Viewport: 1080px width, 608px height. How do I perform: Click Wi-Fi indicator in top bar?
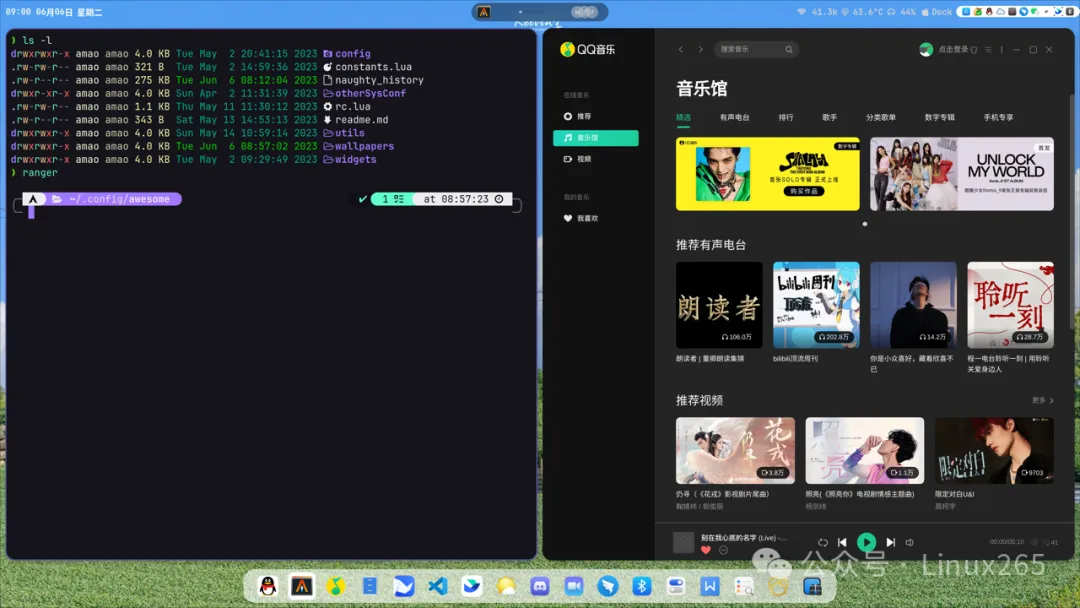[801, 12]
